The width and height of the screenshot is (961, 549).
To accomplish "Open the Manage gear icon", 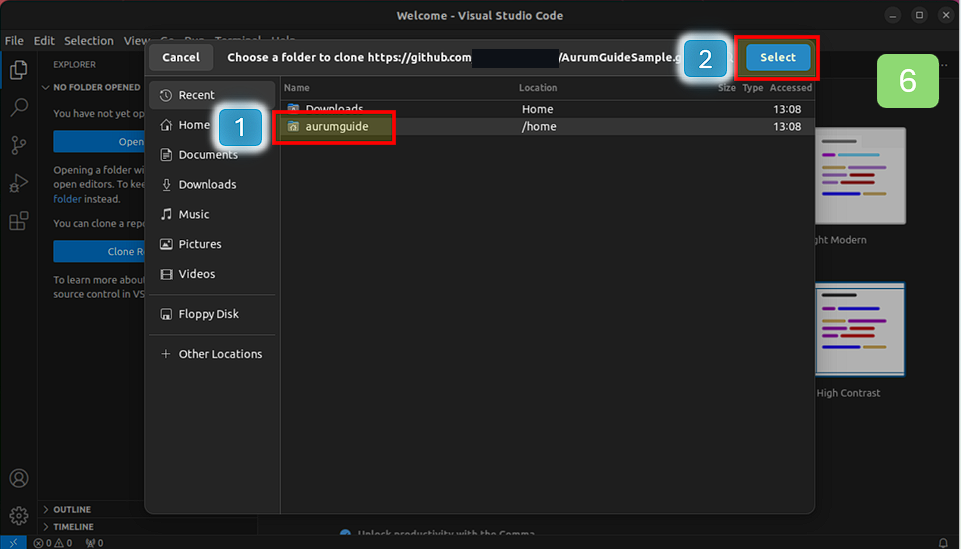I will (x=18, y=516).
